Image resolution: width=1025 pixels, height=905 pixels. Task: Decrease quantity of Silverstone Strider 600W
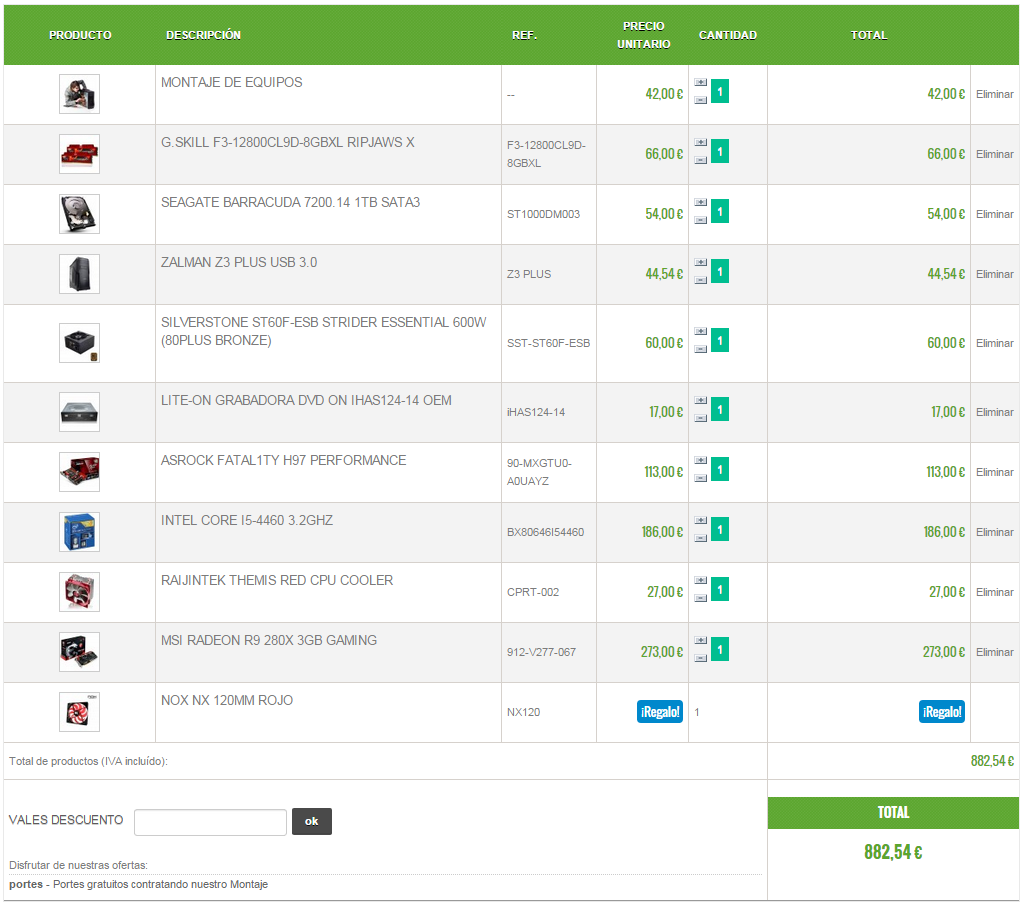click(701, 349)
